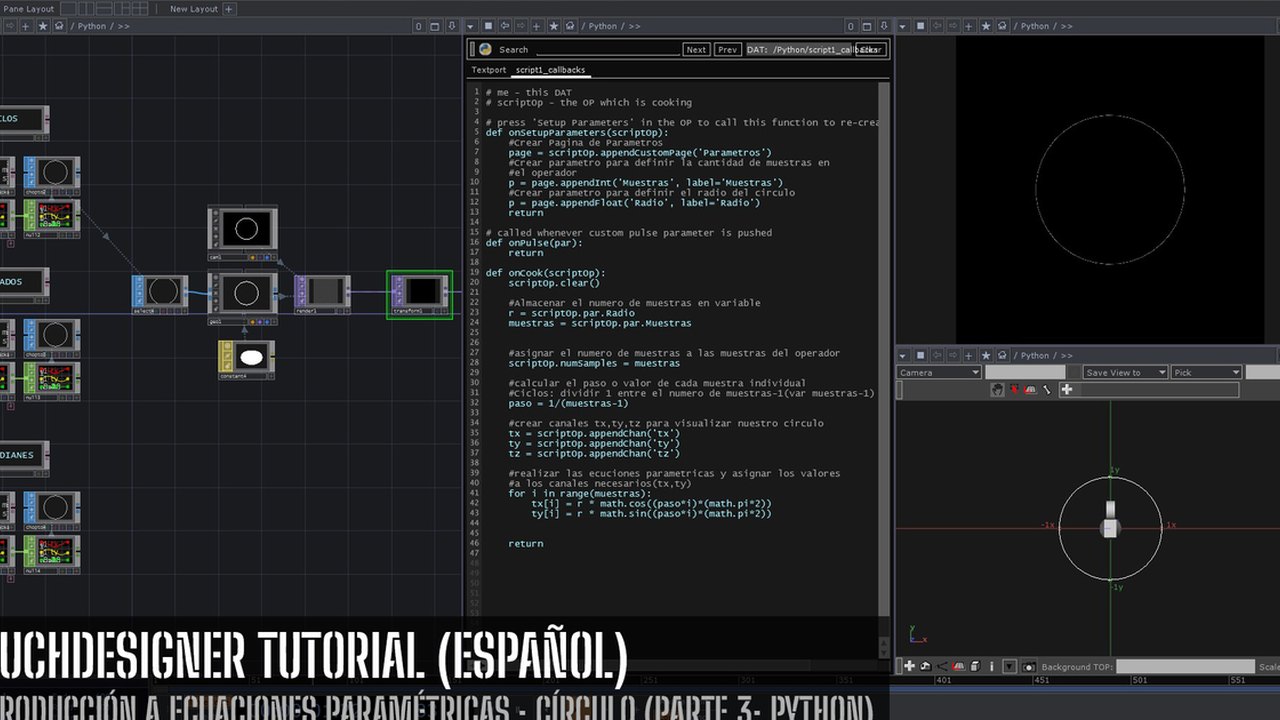Click home view icon in bottom viewer toolbar

click(926, 667)
